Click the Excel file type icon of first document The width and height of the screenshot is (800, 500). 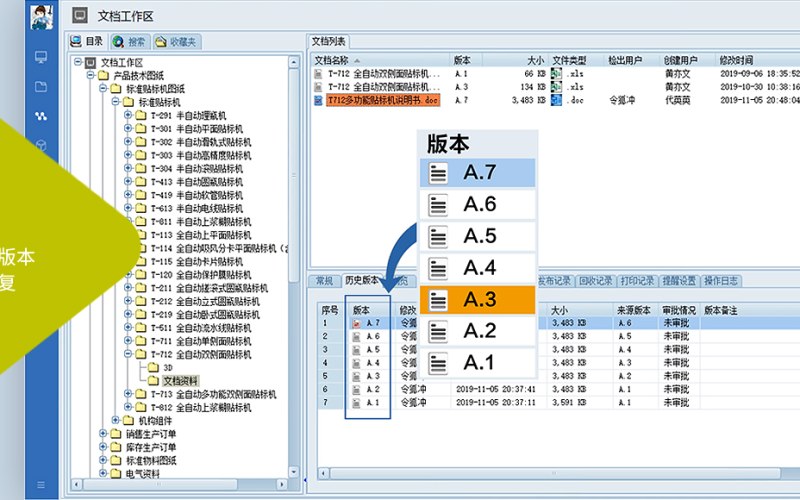(x=556, y=73)
